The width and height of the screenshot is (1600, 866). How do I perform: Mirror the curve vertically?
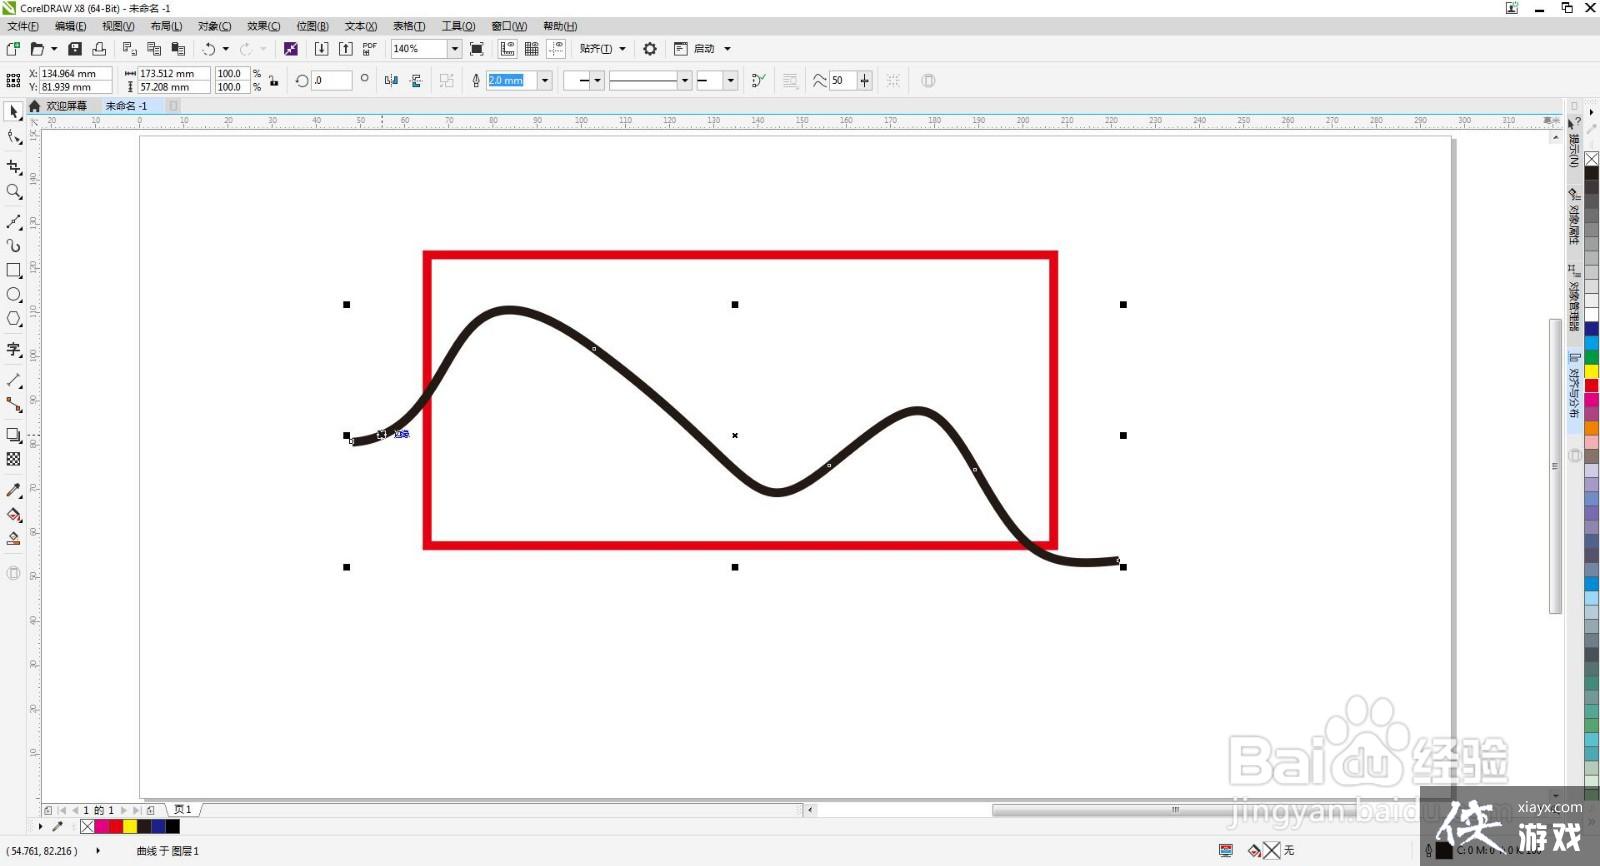[x=416, y=80]
